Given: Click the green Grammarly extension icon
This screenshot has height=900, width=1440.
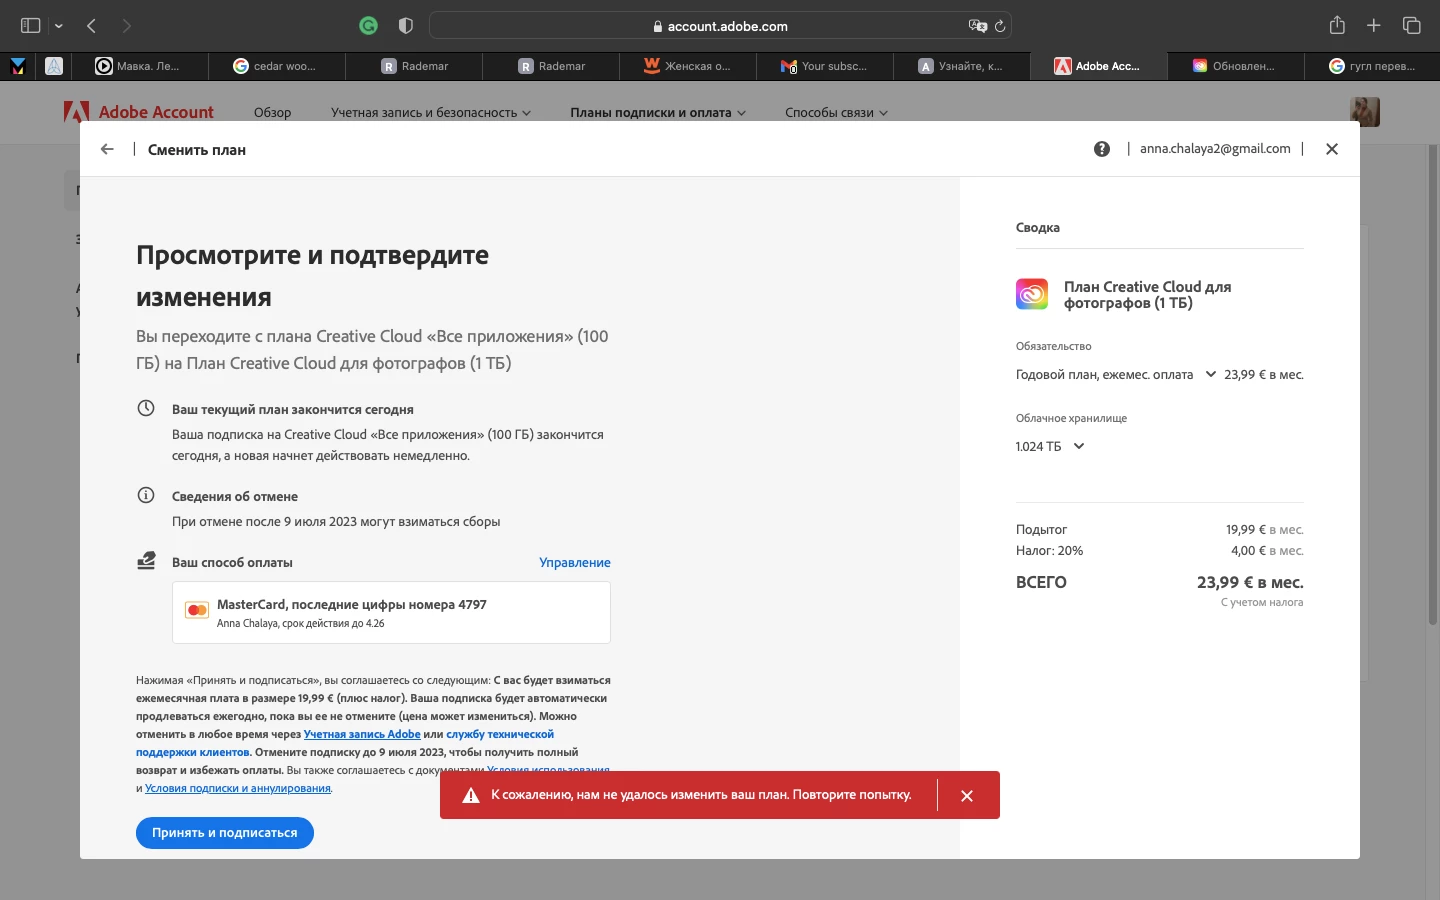Looking at the screenshot, I should pos(369,26).
